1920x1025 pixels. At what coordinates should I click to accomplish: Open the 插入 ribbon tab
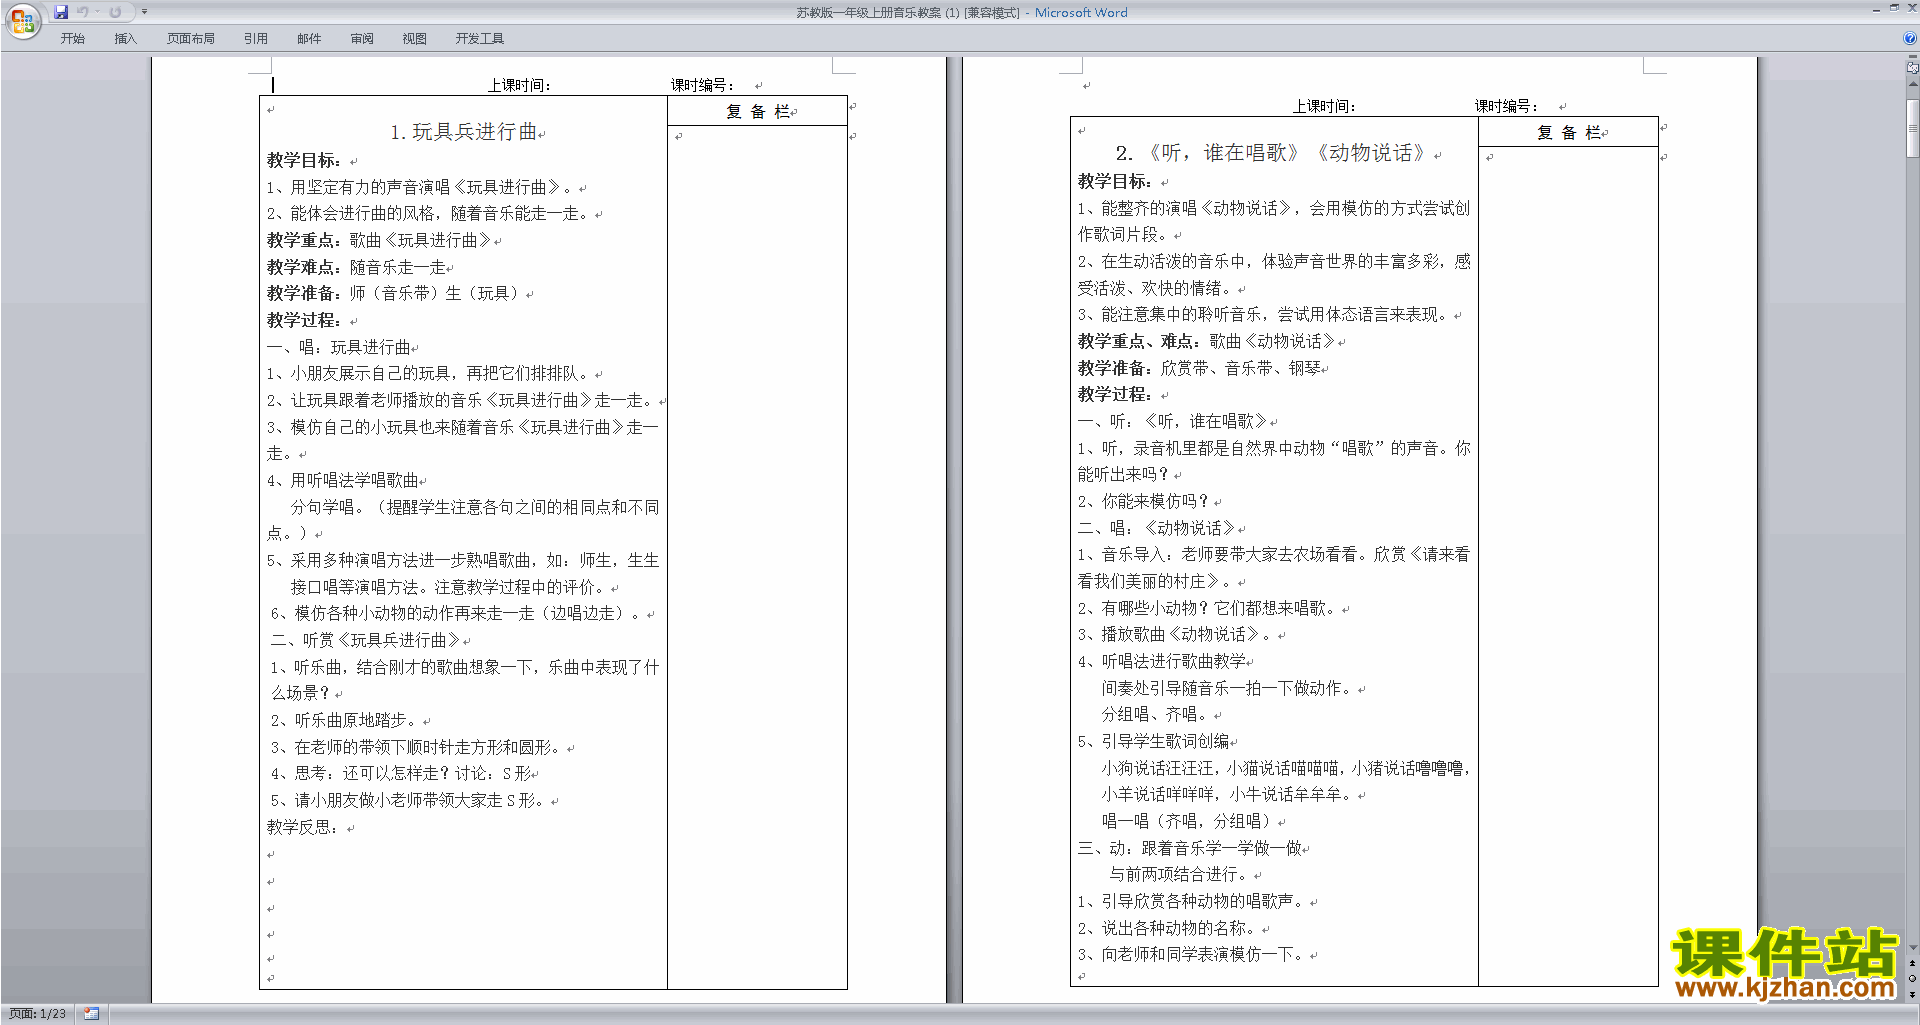coord(125,39)
